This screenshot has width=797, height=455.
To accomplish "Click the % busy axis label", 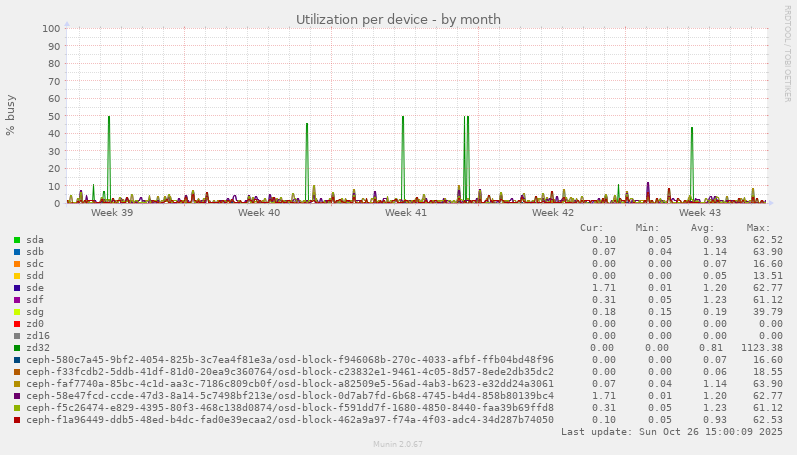I will 12,116.
